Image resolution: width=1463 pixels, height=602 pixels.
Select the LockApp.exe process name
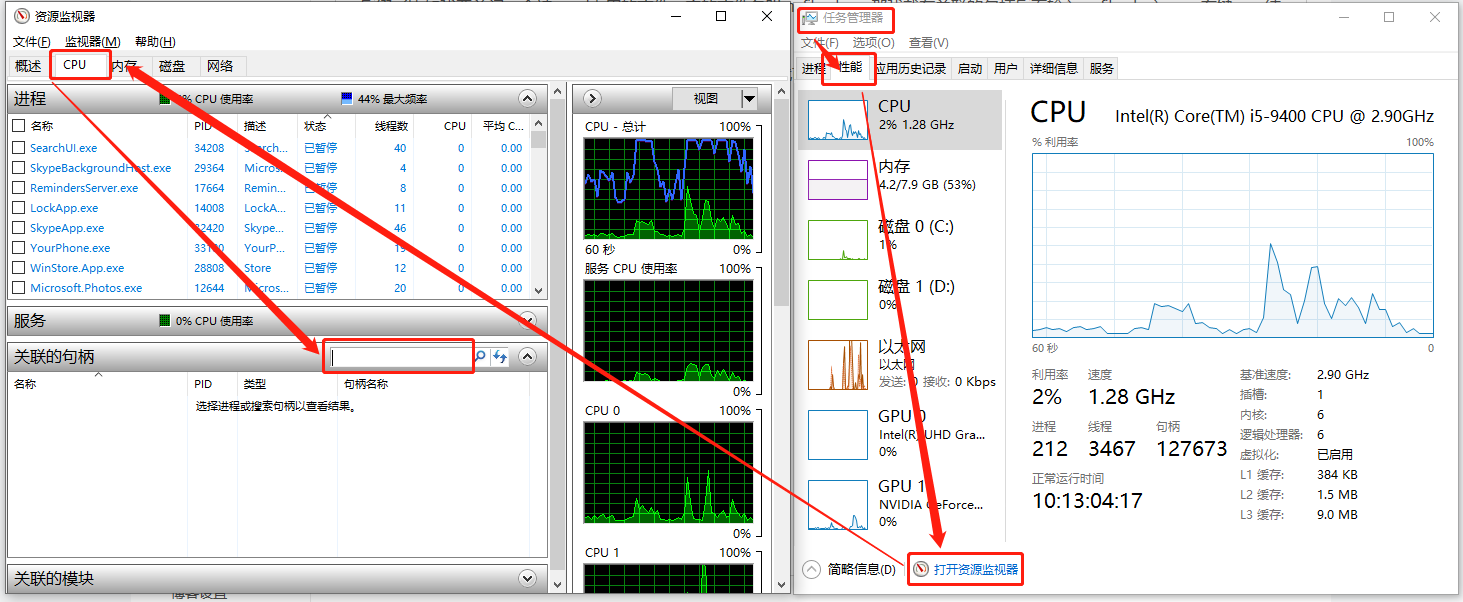click(x=64, y=208)
